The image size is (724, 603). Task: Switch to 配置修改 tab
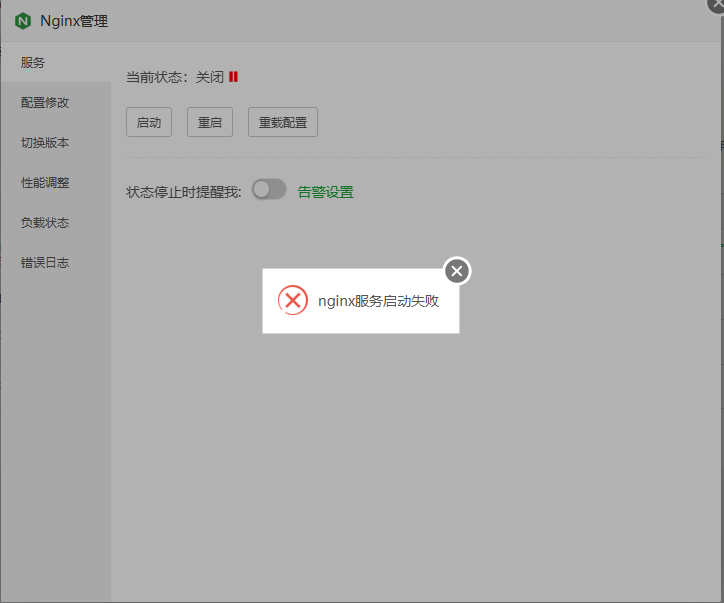56,103
